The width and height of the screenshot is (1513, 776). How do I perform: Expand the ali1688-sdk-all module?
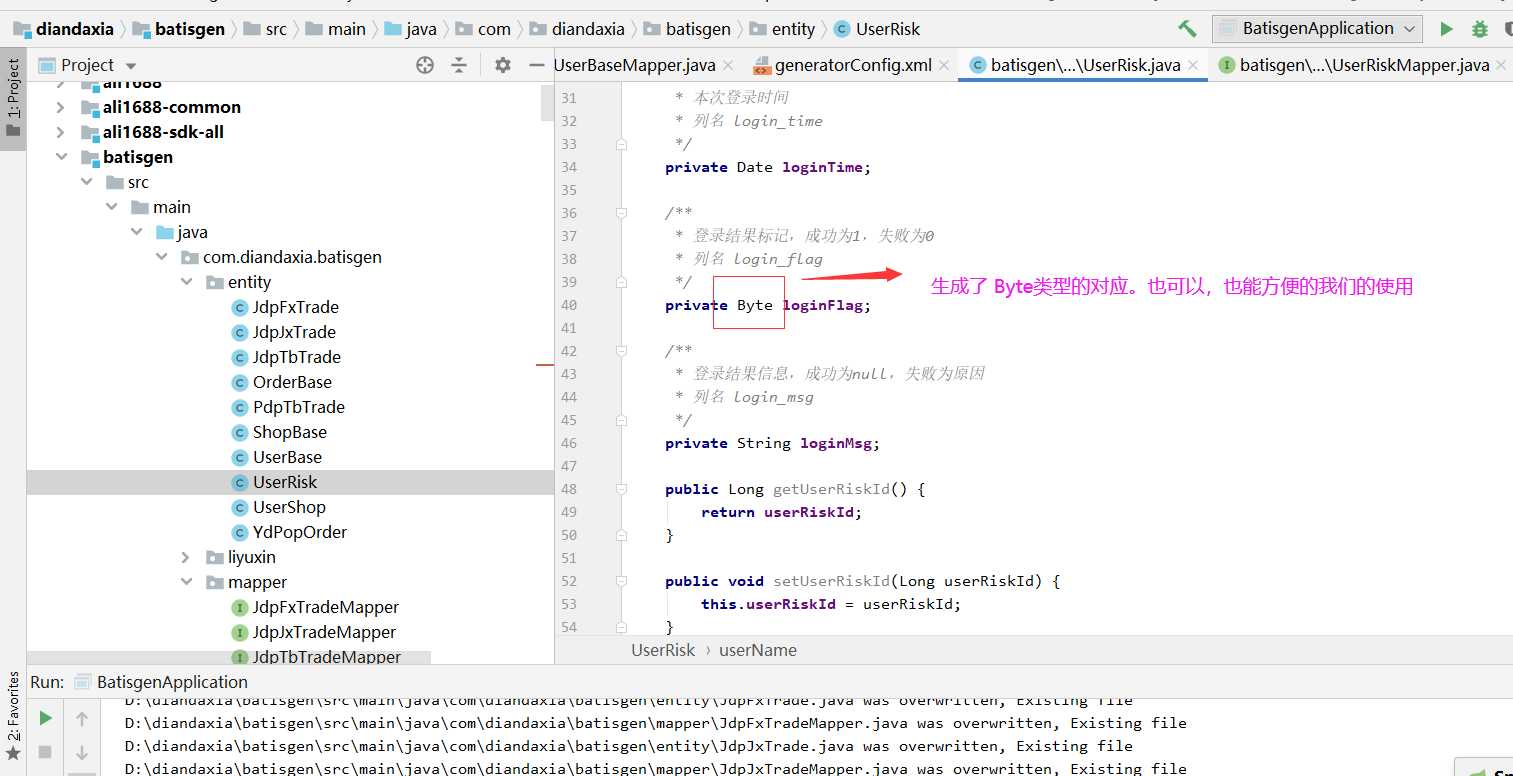(62, 132)
